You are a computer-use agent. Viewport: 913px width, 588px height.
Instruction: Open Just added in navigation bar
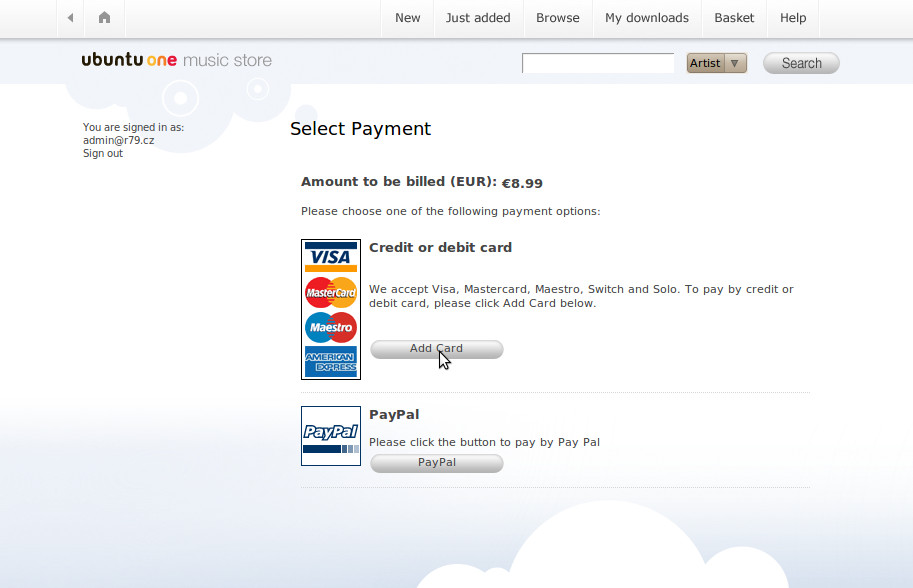click(478, 18)
